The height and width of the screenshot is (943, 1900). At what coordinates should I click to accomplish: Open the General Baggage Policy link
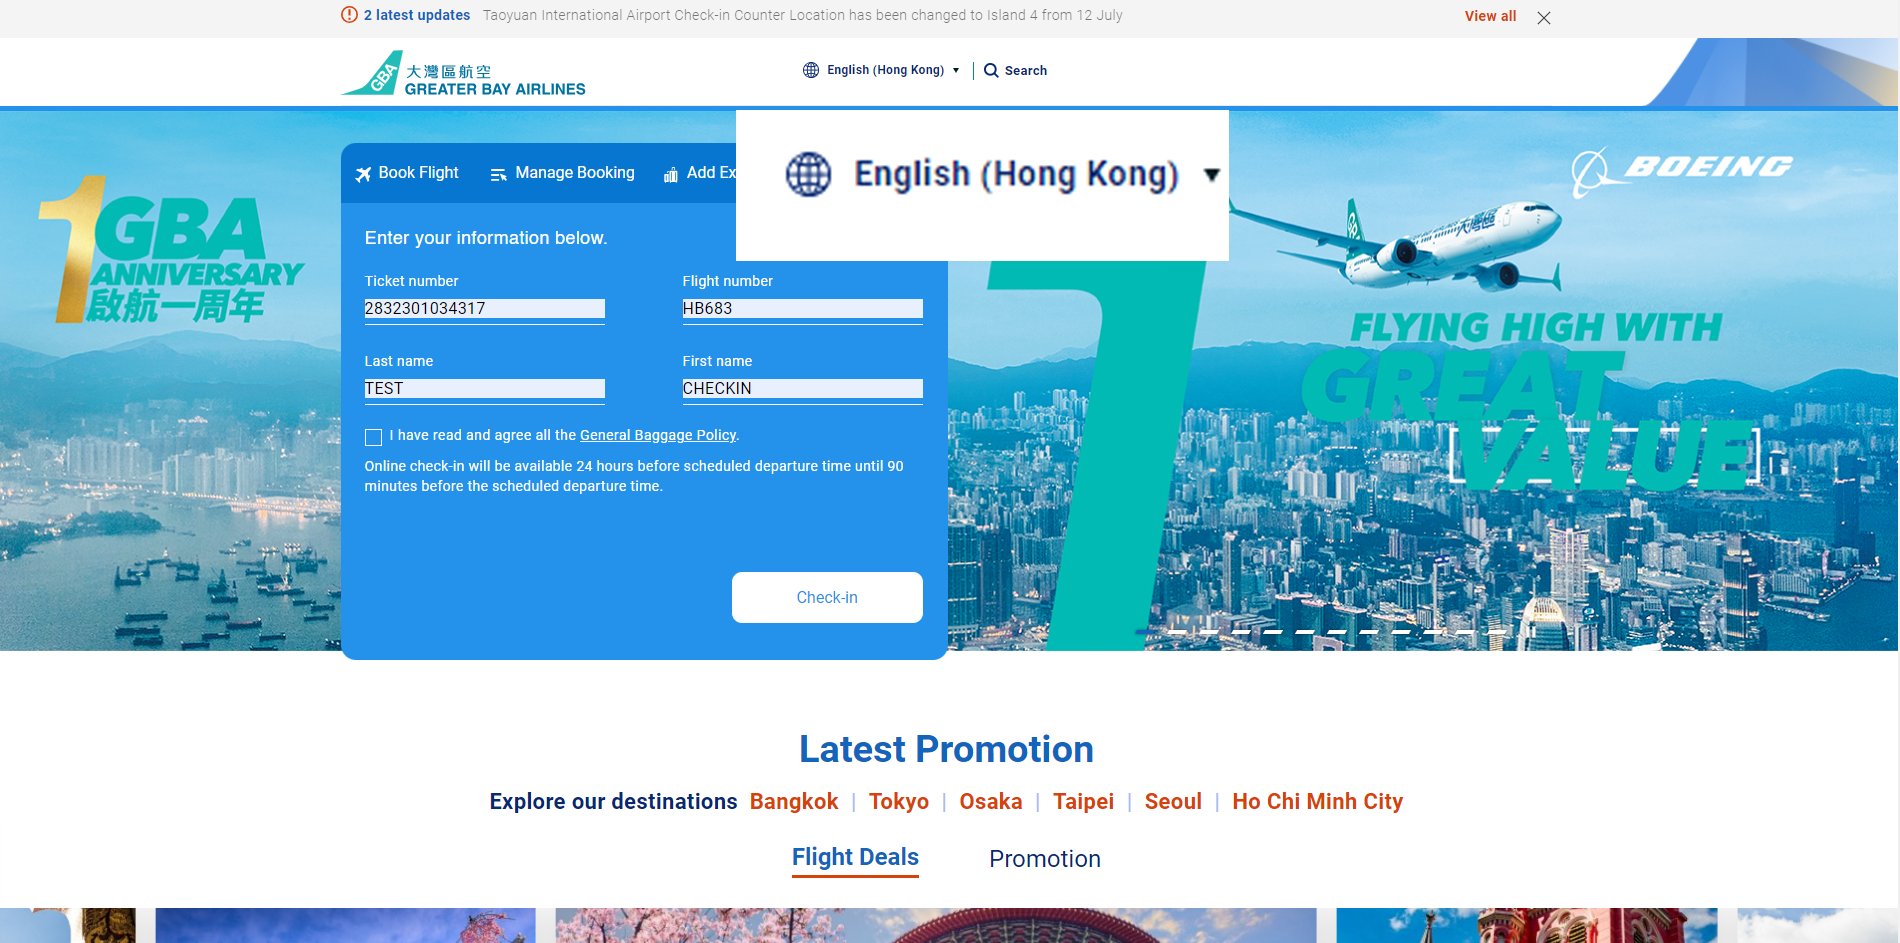(658, 435)
